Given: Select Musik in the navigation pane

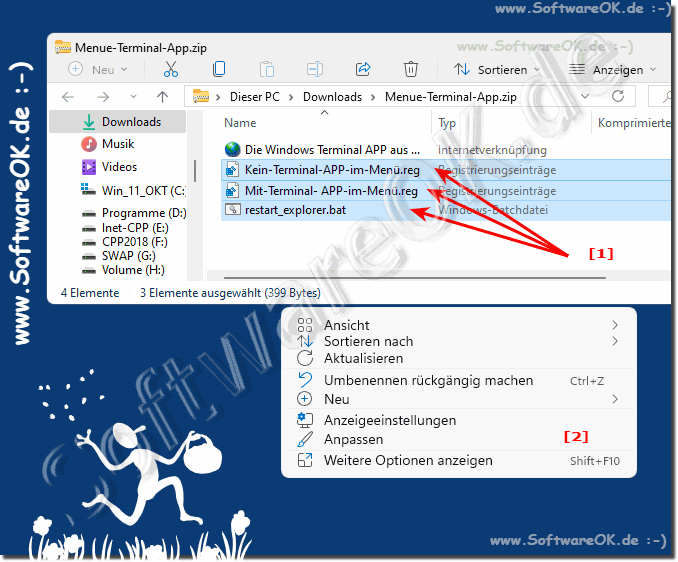Looking at the screenshot, I should [118, 144].
